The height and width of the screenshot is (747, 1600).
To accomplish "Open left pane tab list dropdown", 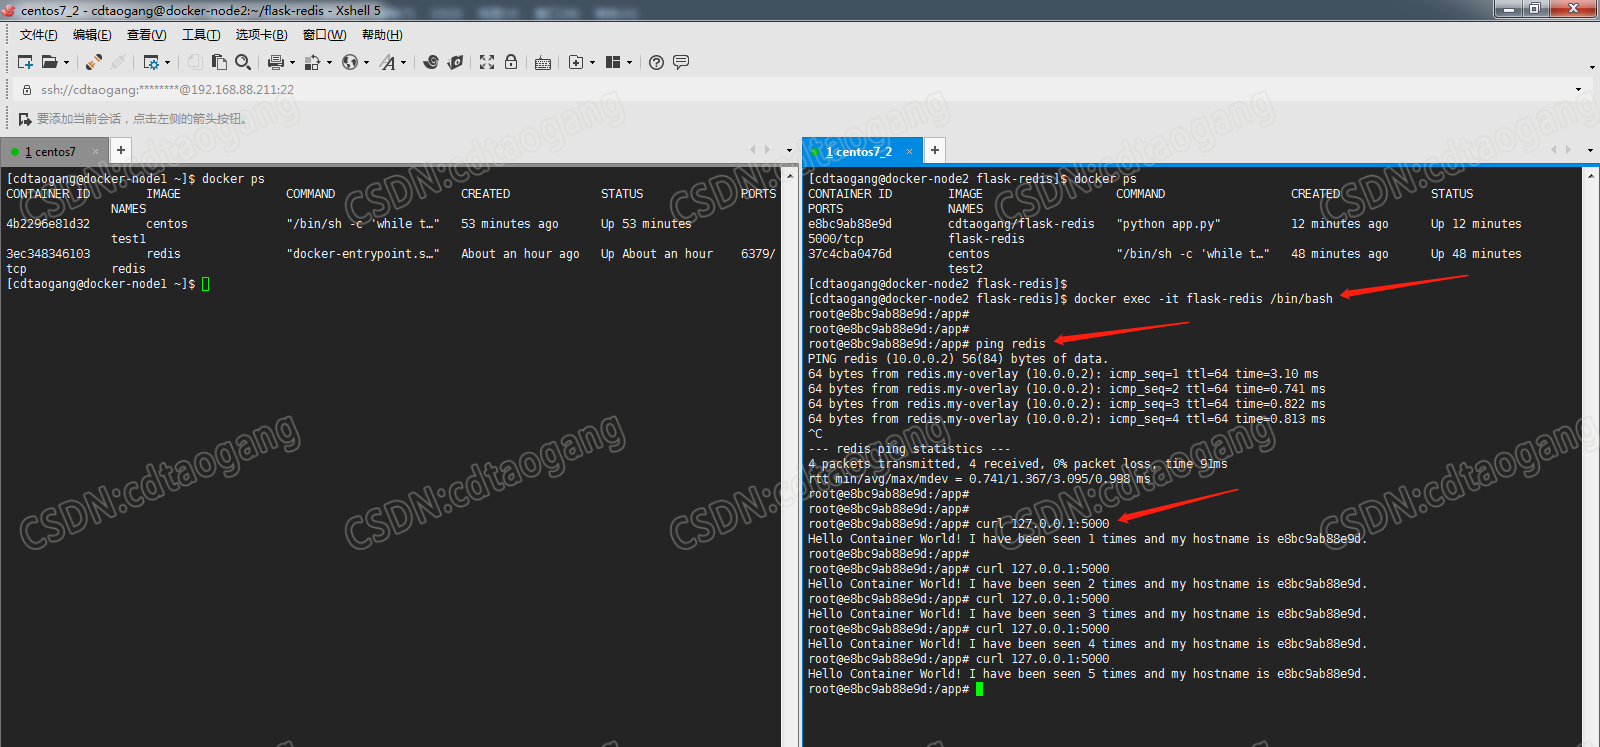I will pos(789,150).
